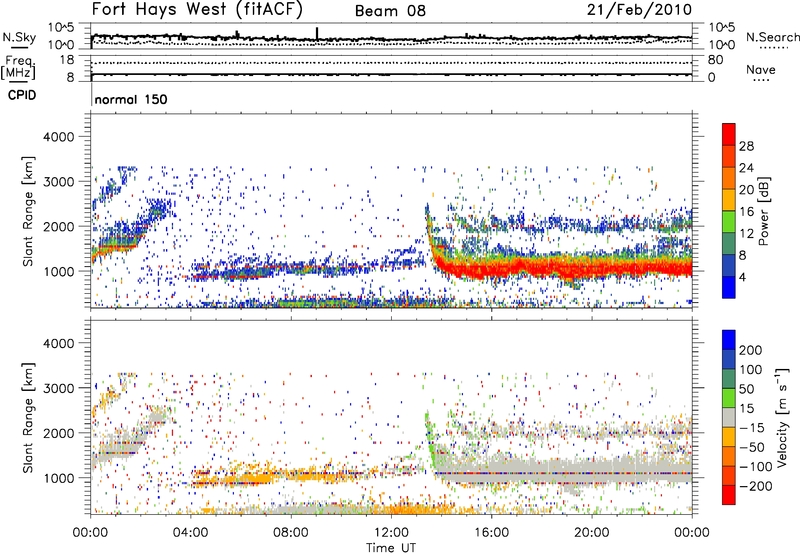Click 'Slant Range [km]' label of velocity panel
The image size is (800, 554).
(x=28, y=417)
